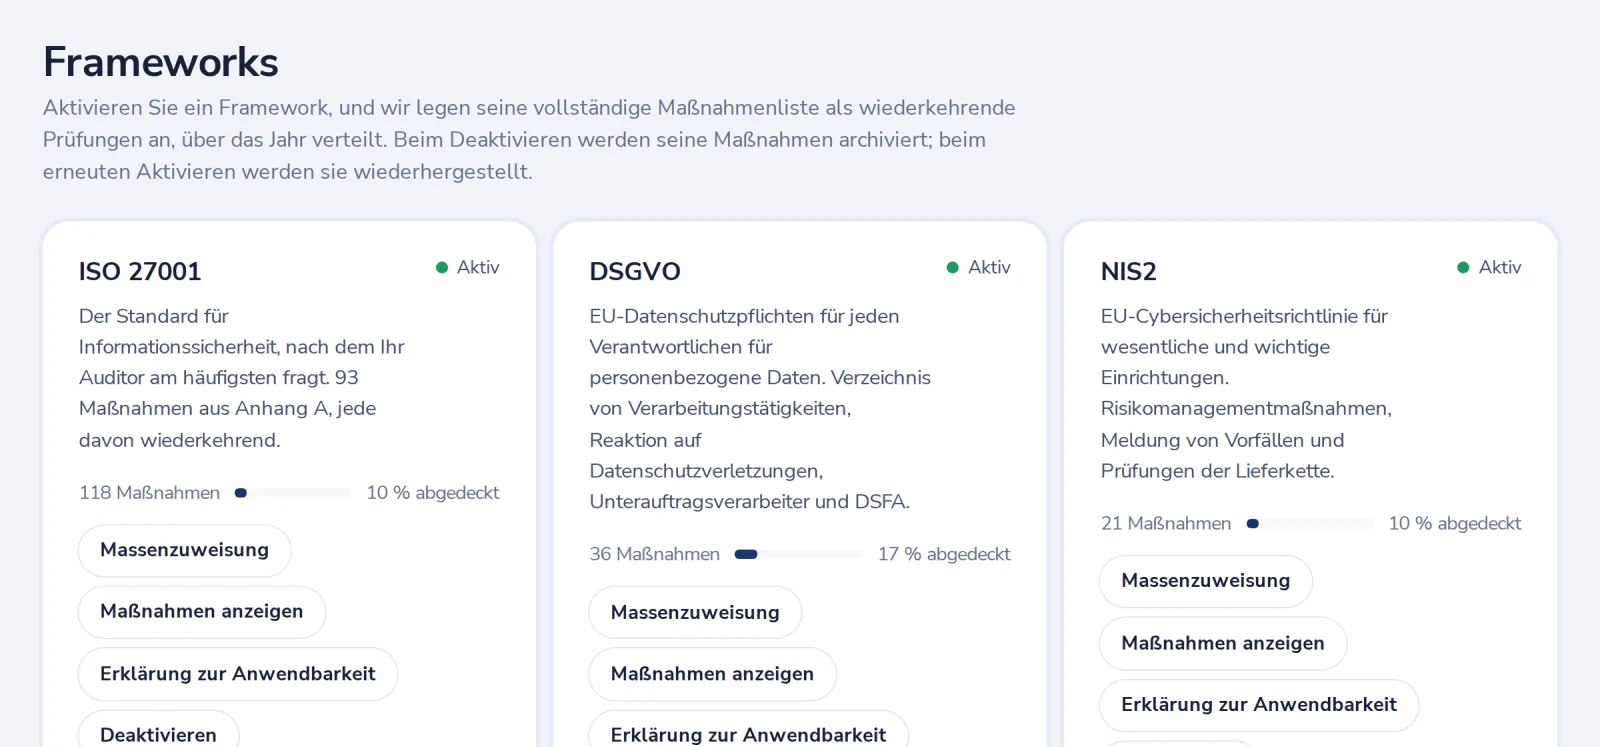The width and height of the screenshot is (1600, 747).
Task: View NIS2 measures via Maßnahmen anzeigen
Action: (1223, 643)
